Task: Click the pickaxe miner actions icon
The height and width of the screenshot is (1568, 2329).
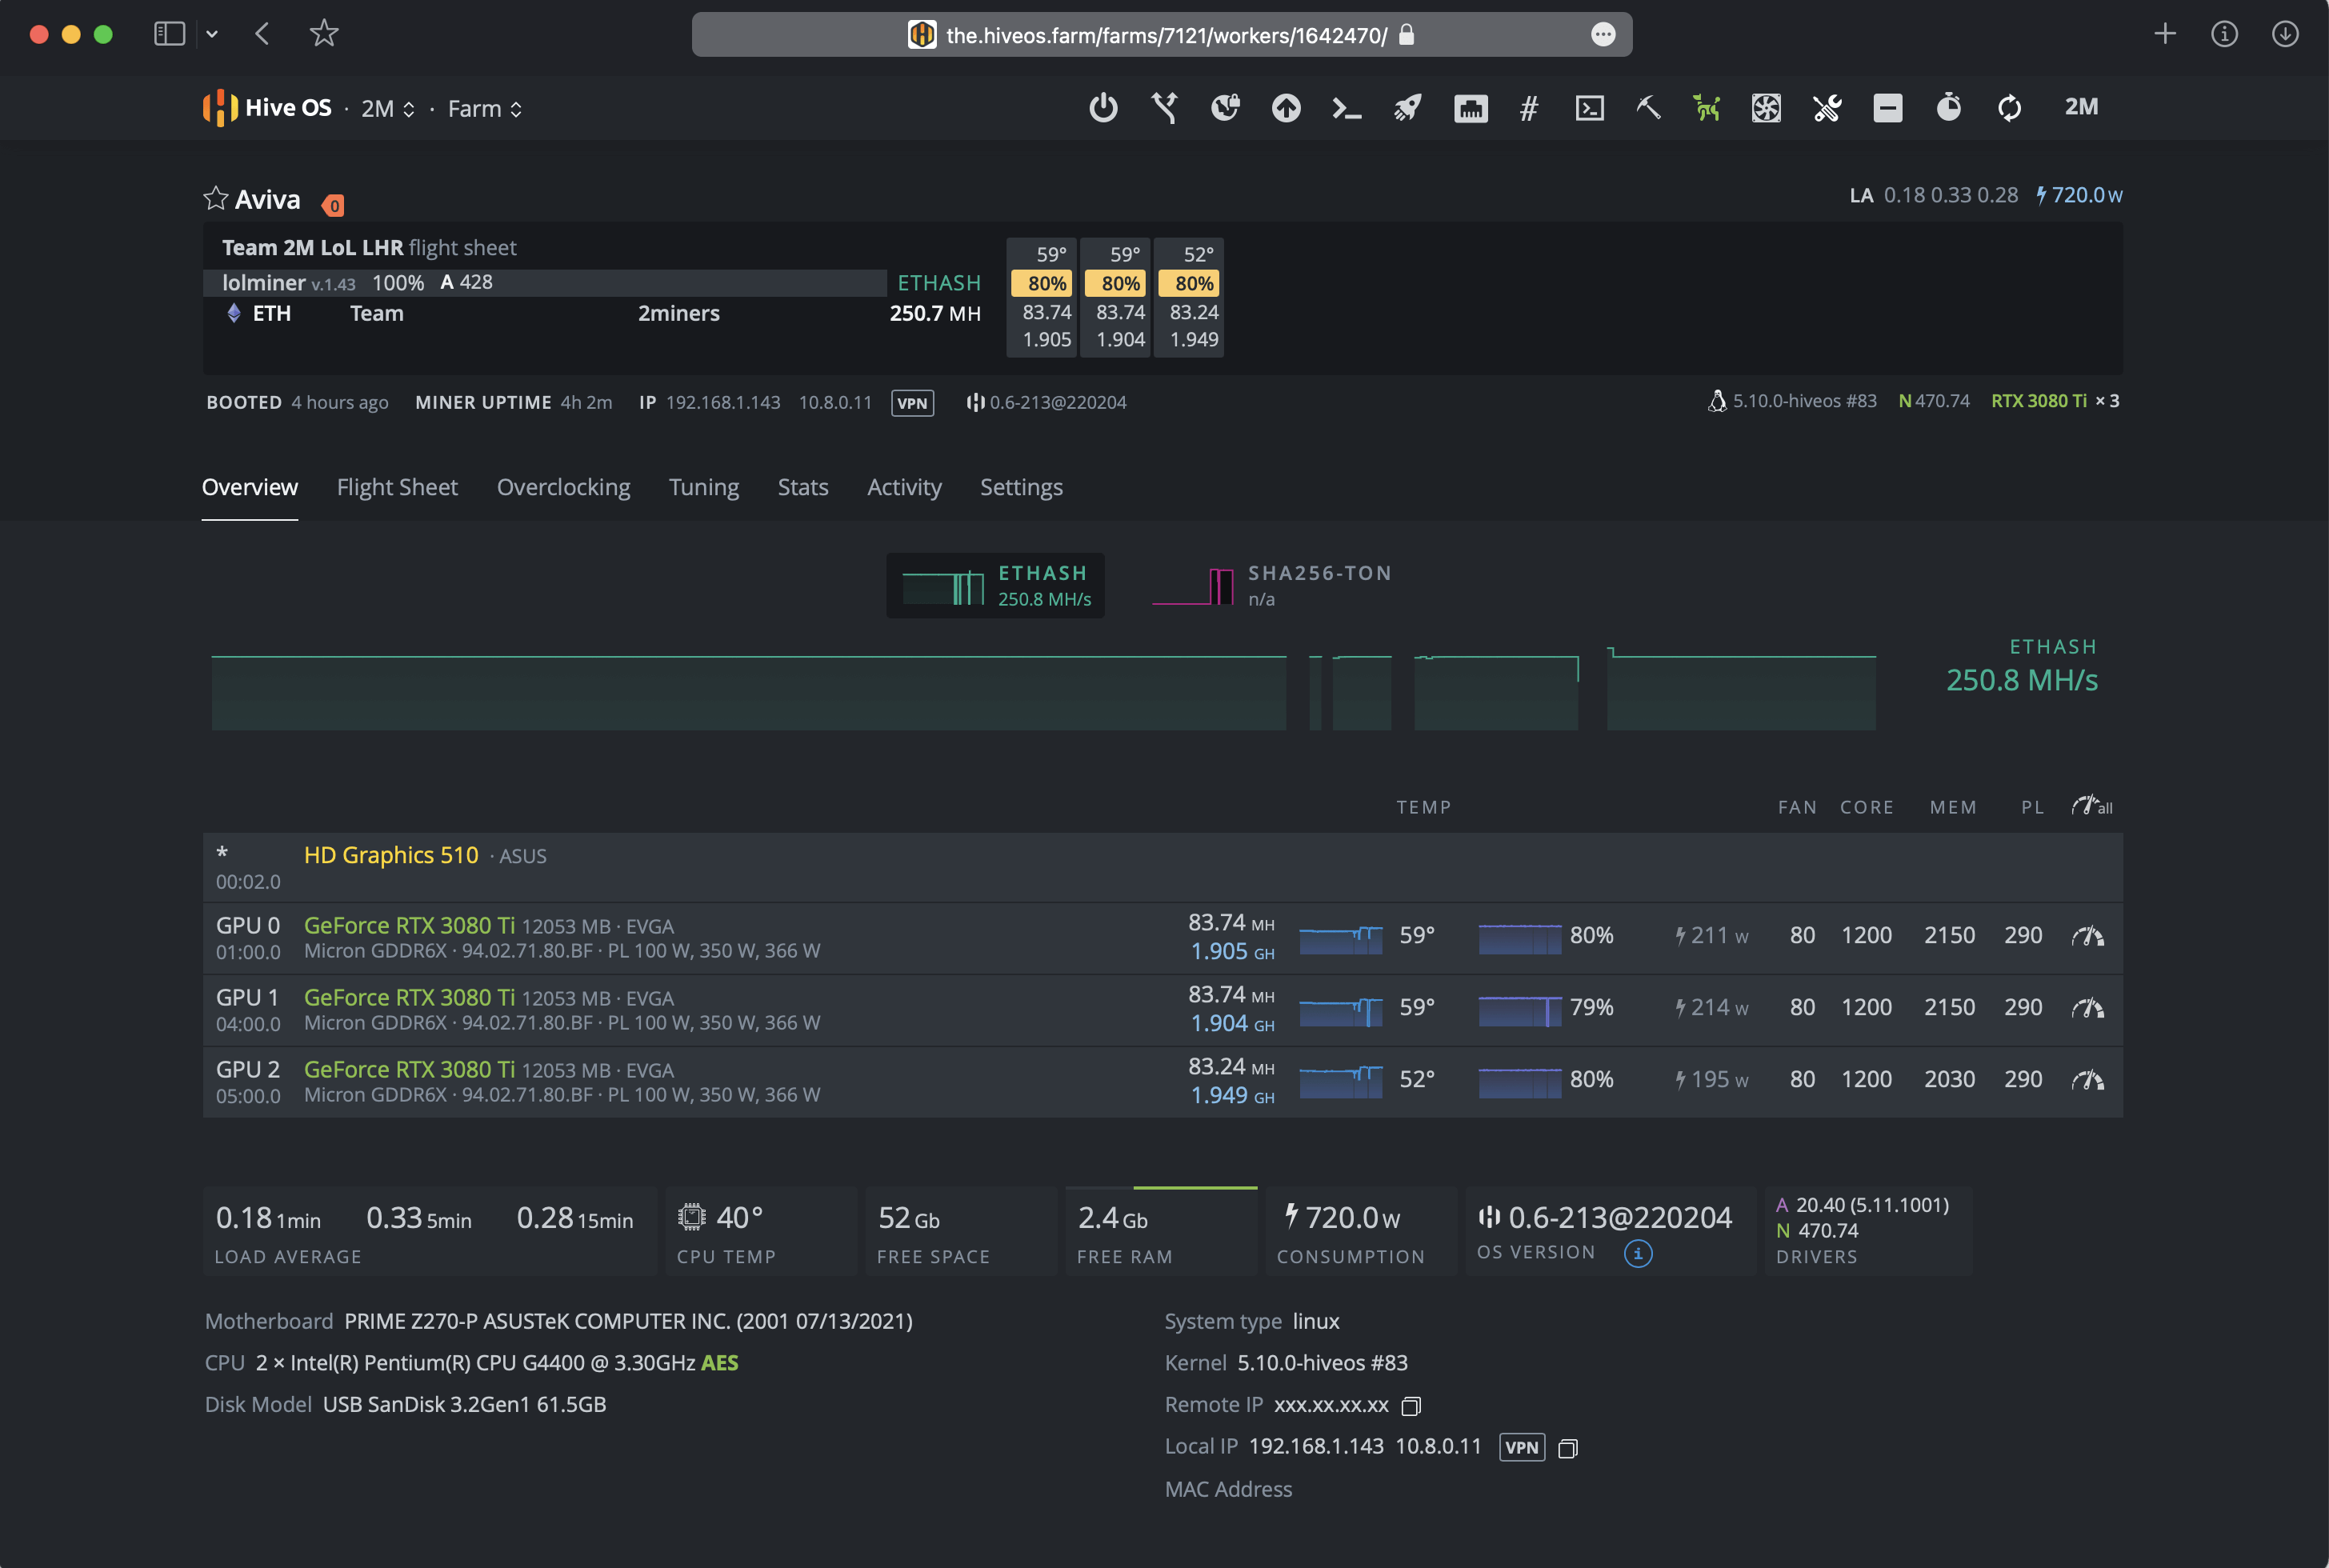Action: [x=1648, y=107]
